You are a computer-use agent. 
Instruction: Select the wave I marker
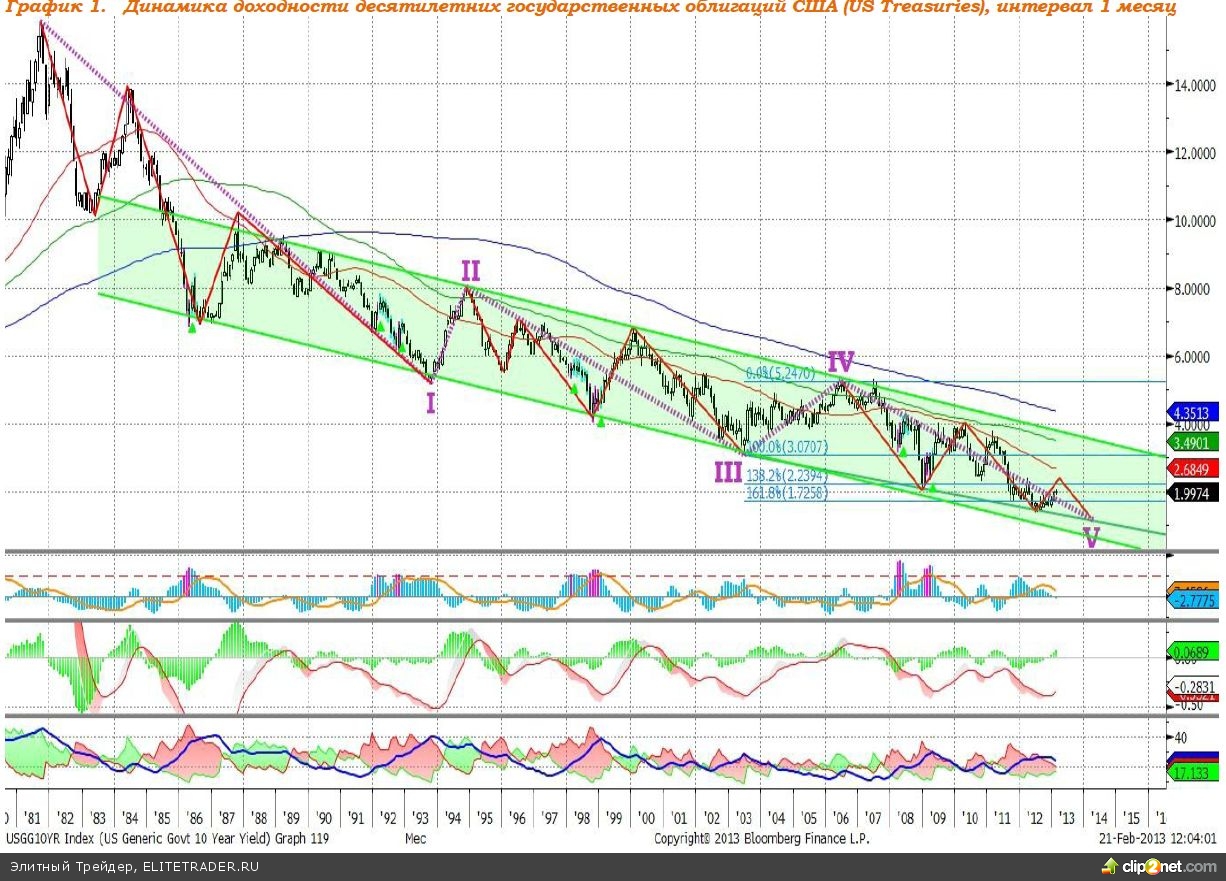coord(430,403)
